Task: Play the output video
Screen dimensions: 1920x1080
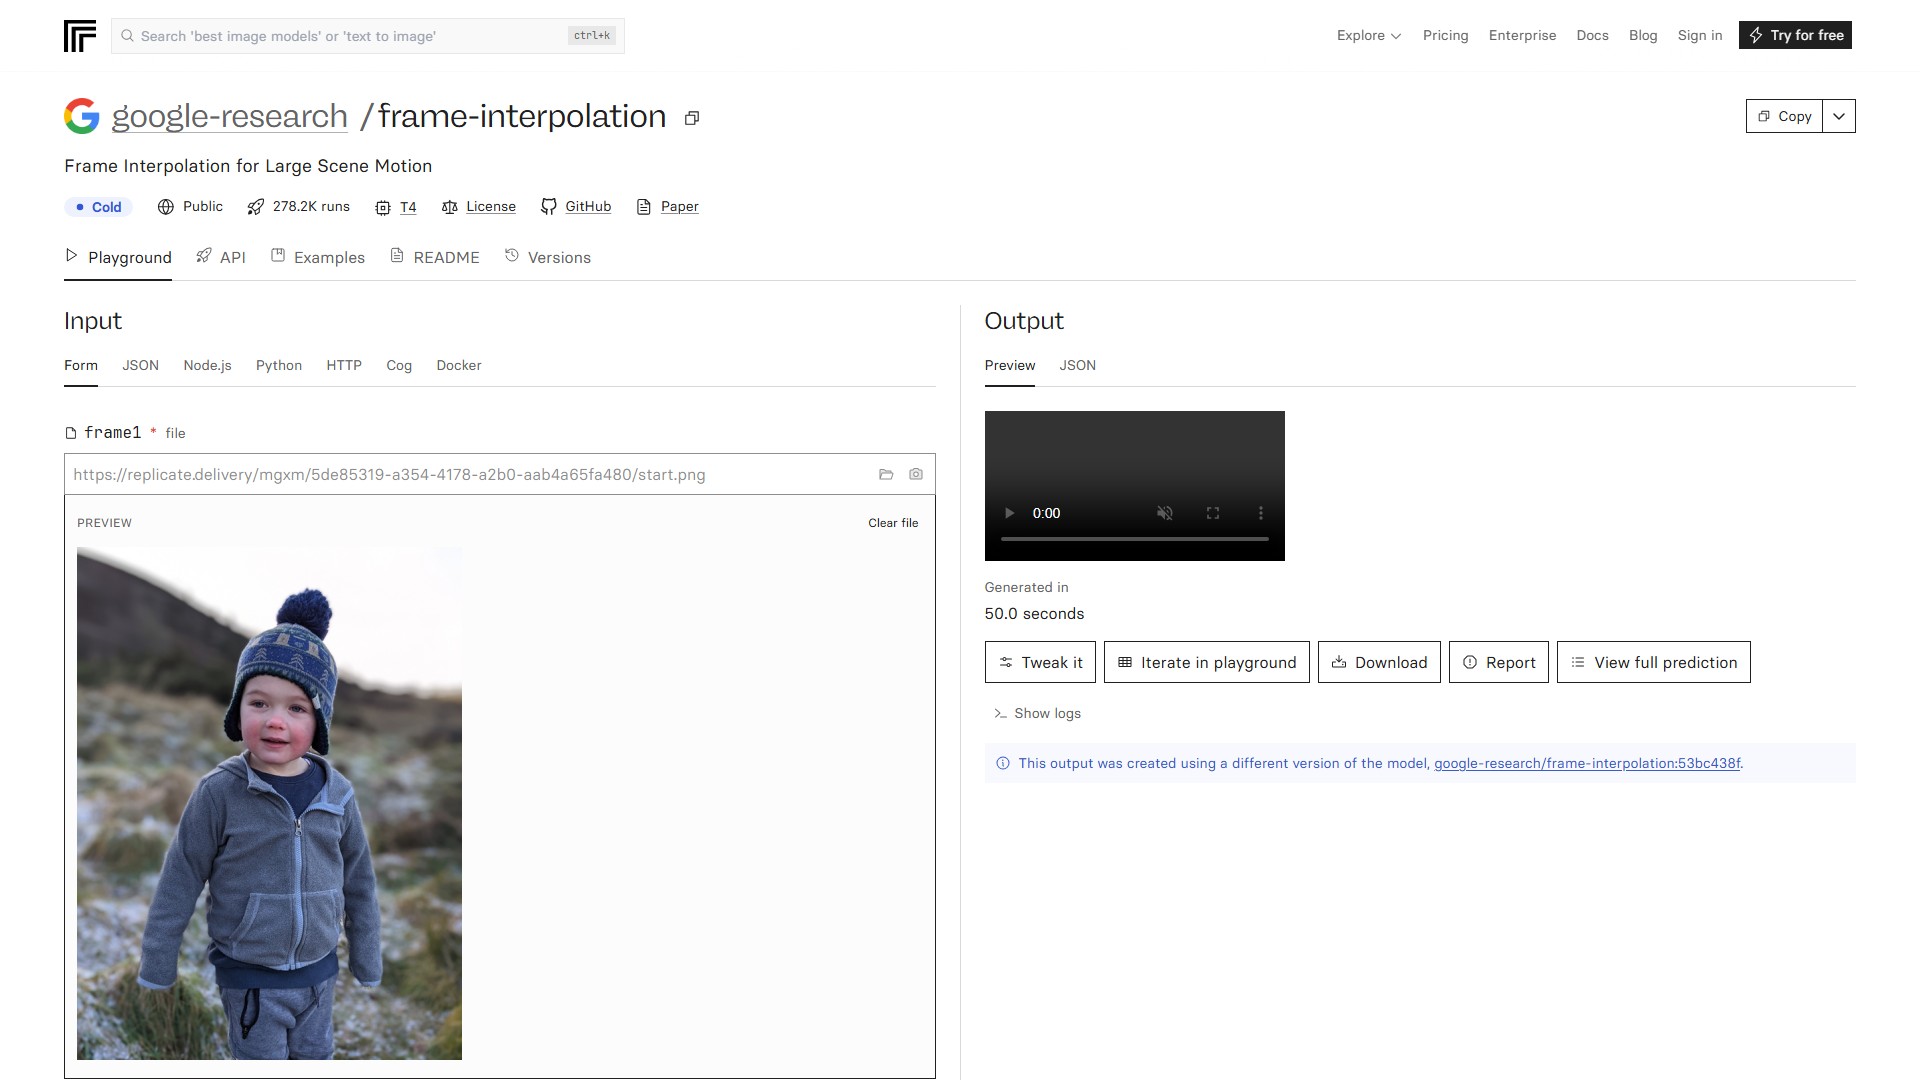Action: point(1009,513)
